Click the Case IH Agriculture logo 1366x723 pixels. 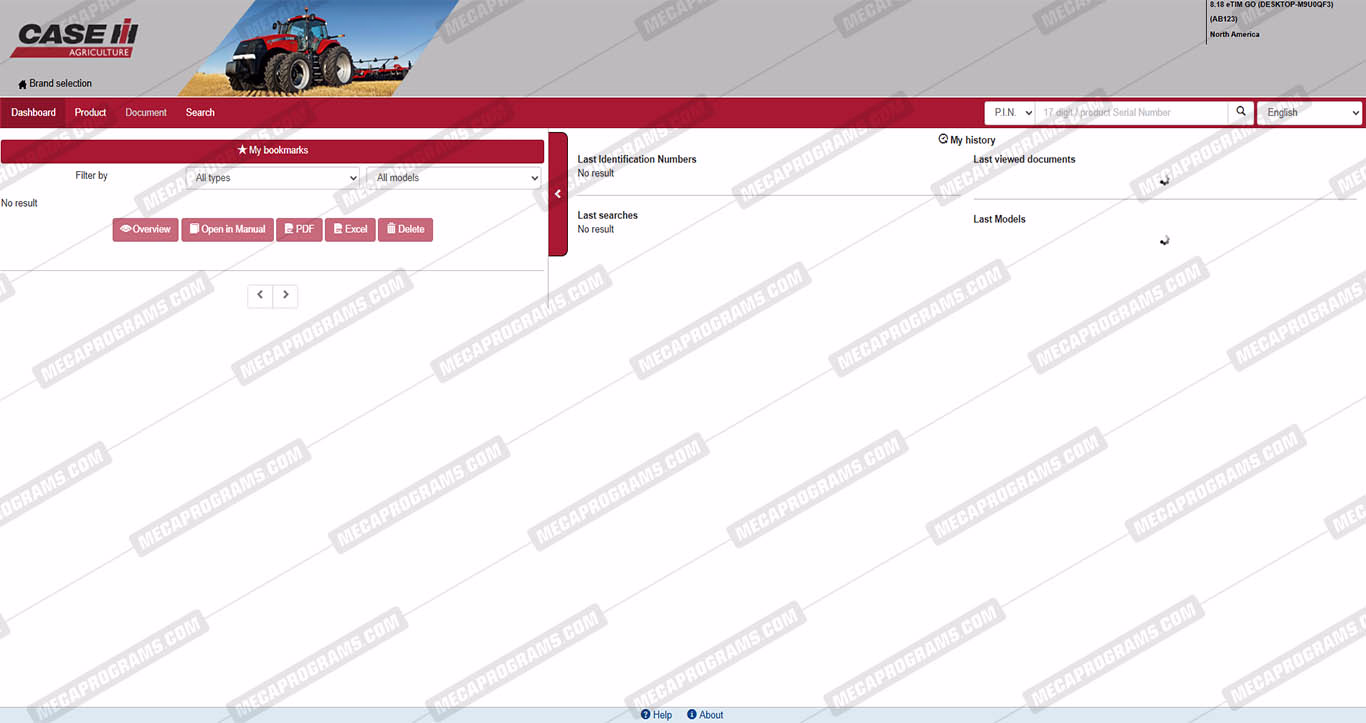pyautogui.click(x=75, y=39)
